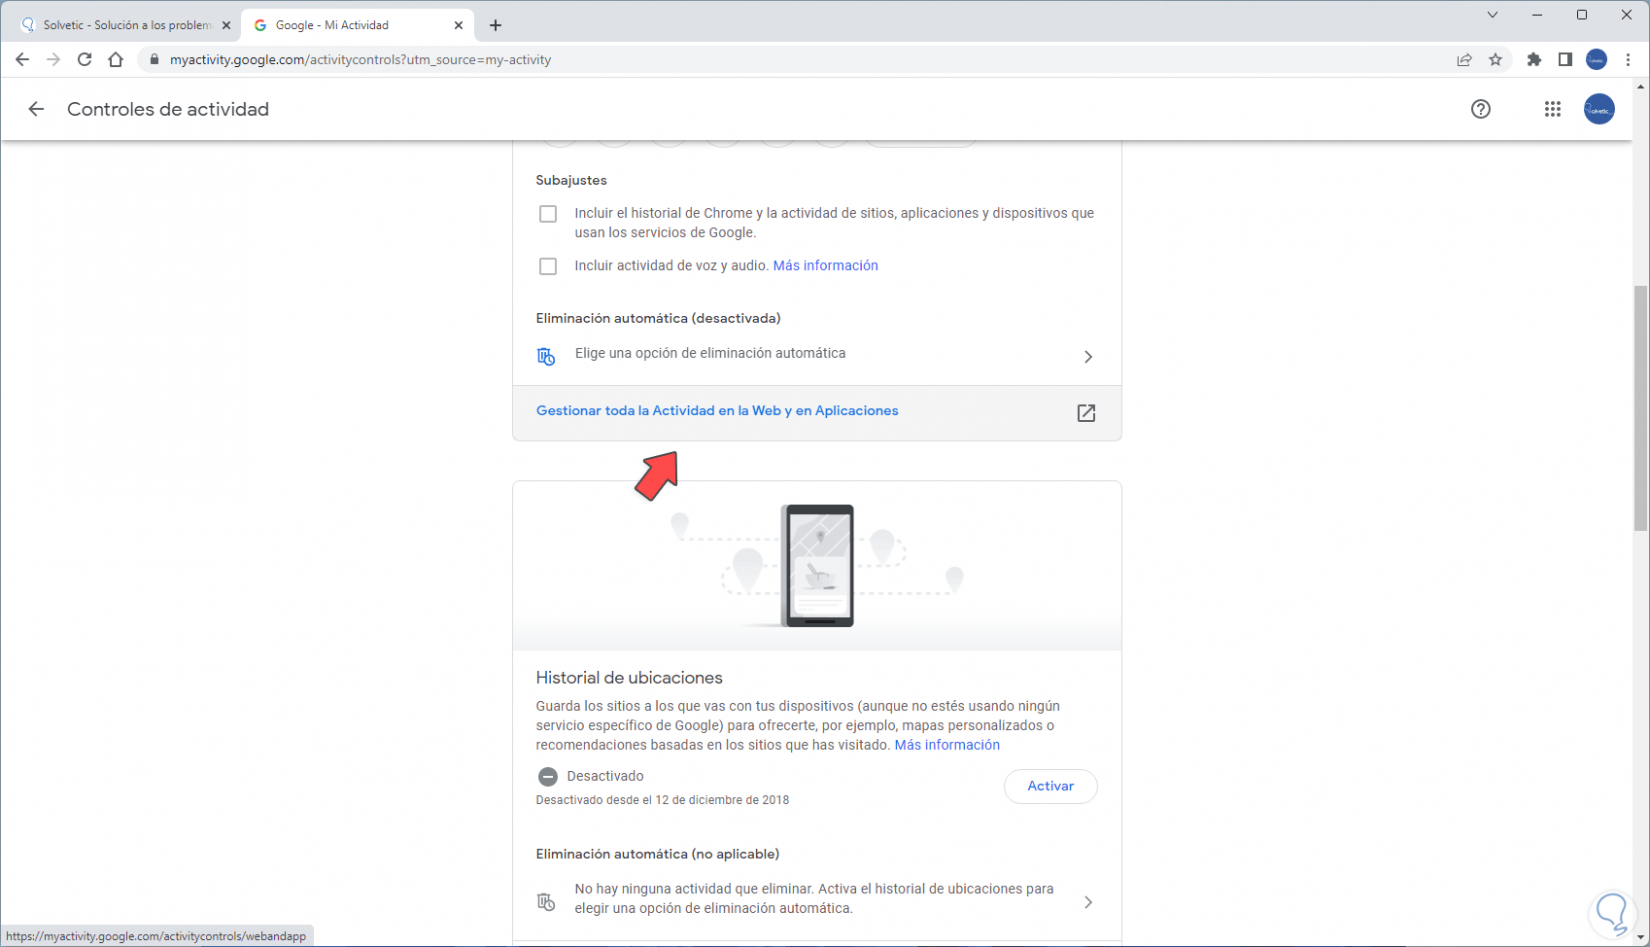Enable including Chrome history checkbox
This screenshot has width=1650, height=947.
(x=548, y=214)
